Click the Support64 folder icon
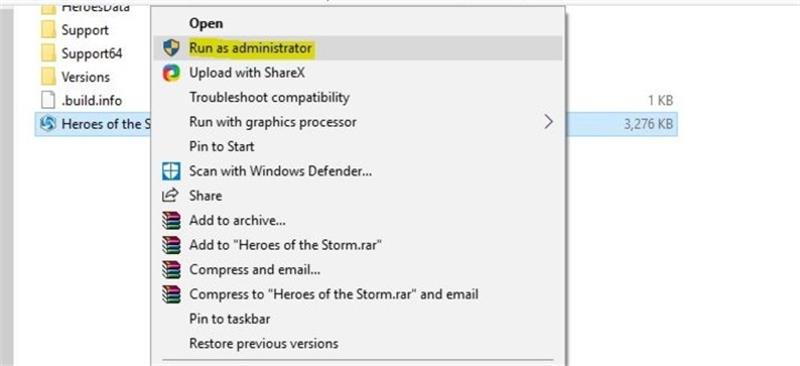800x366 pixels. [48, 53]
